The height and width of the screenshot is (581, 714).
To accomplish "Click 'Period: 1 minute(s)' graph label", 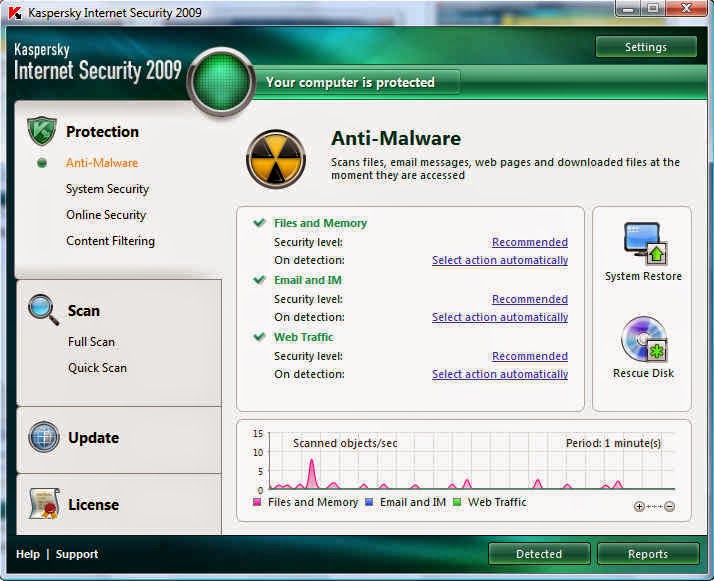I will pyautogui.click(x=613, y=443).
